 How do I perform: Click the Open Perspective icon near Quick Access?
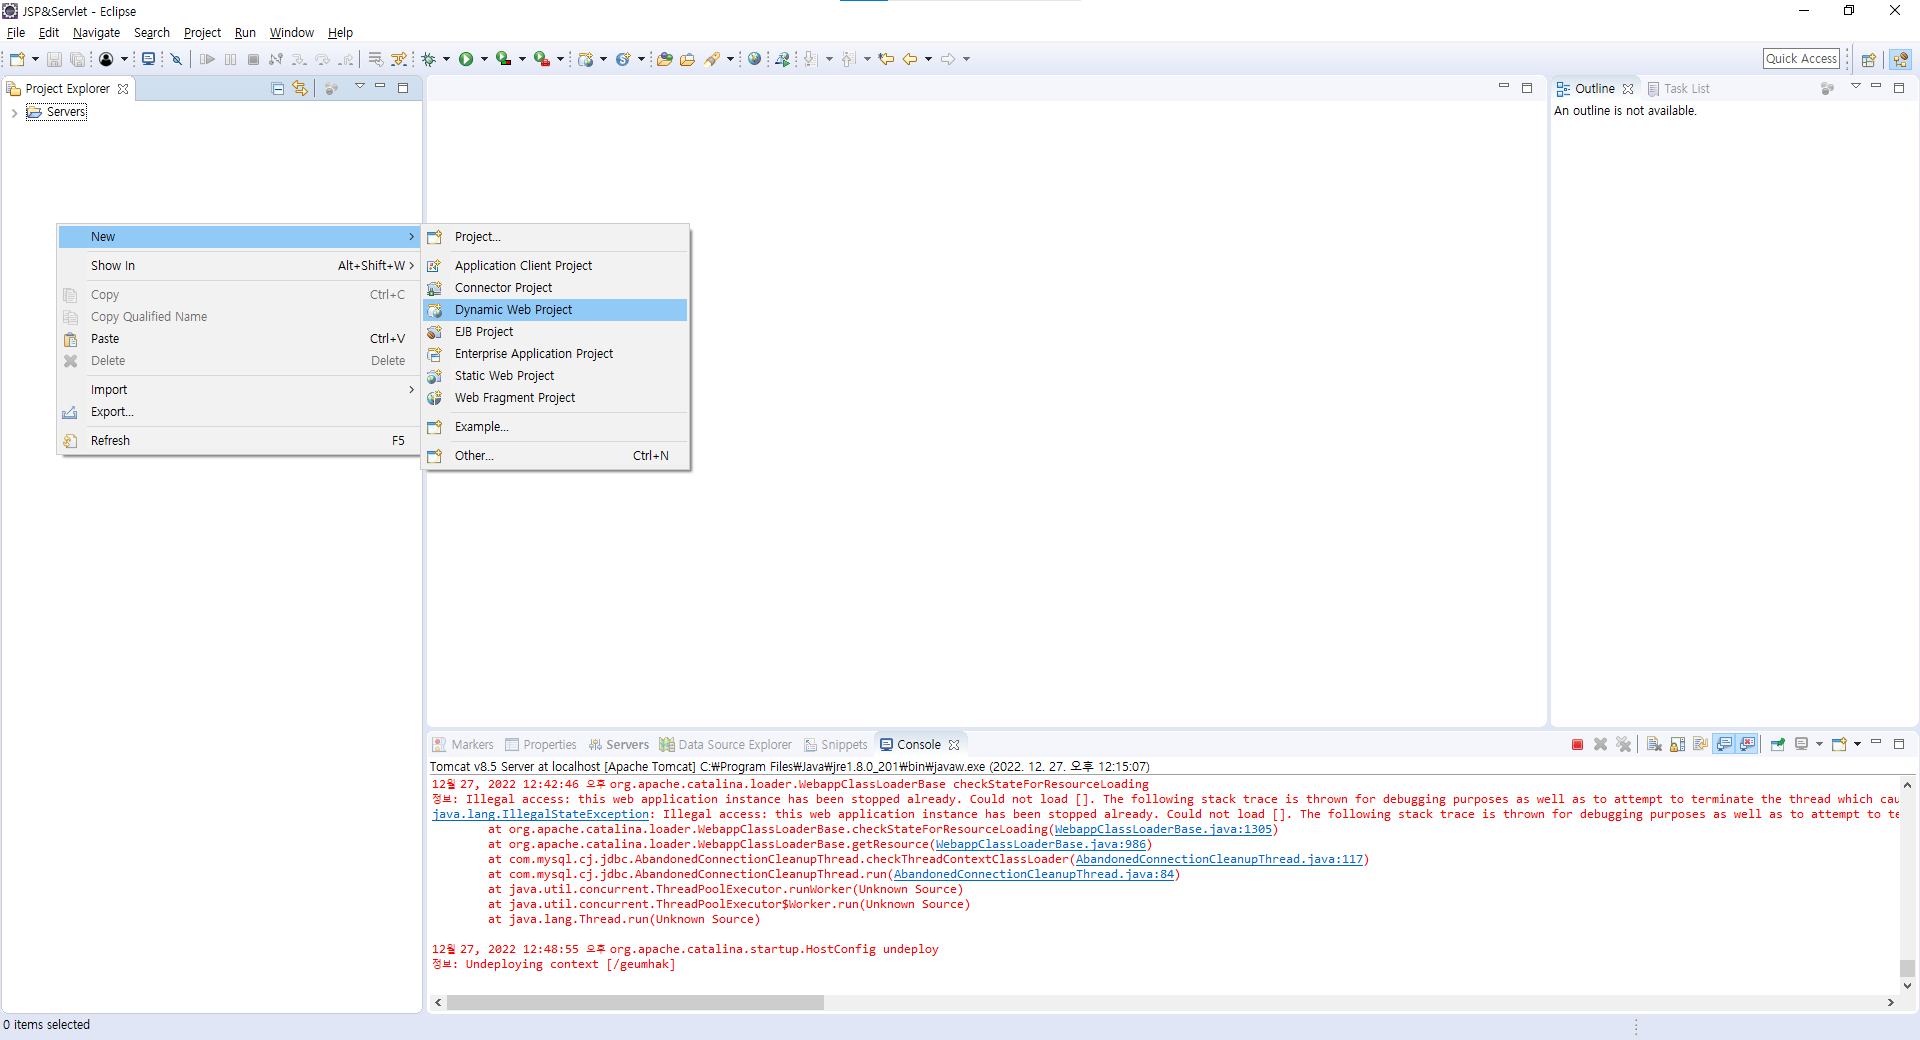[1868, 59]
